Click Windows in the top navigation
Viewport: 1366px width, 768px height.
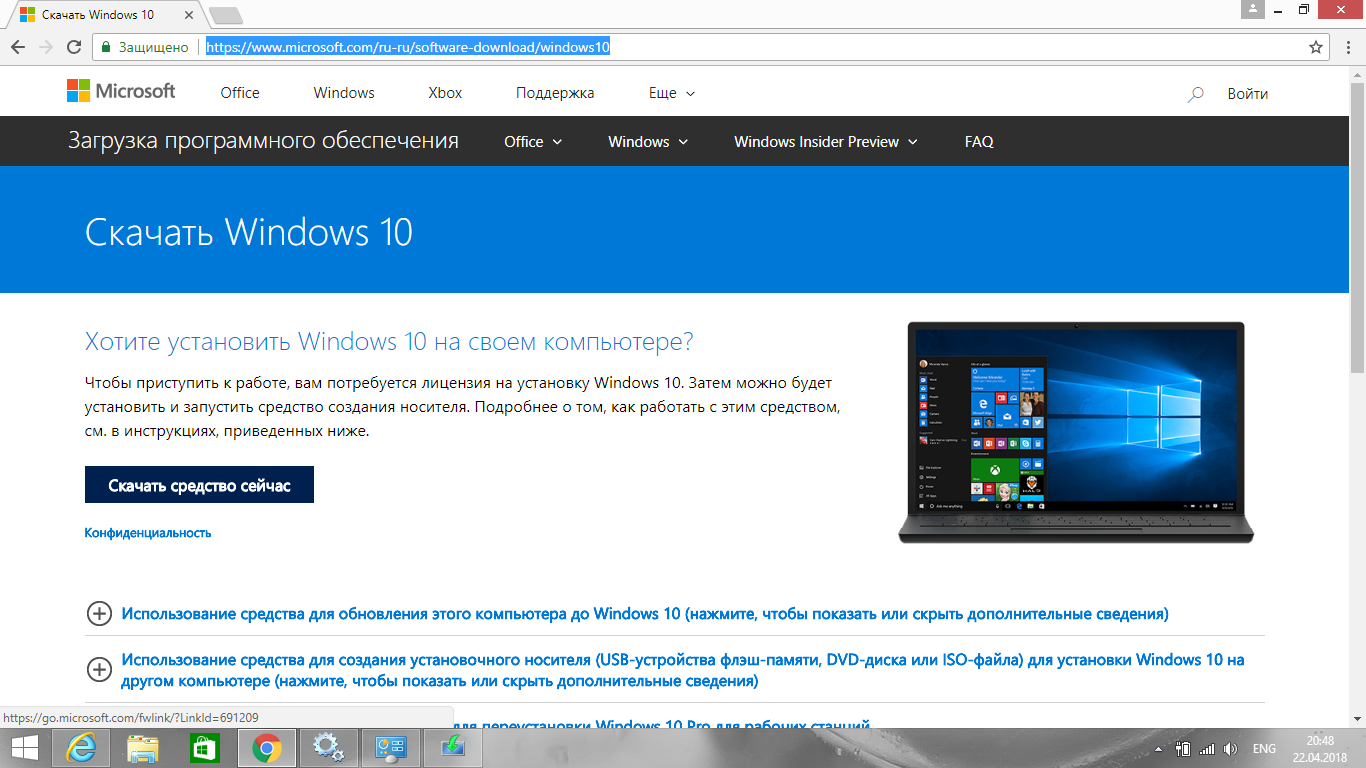344,93
